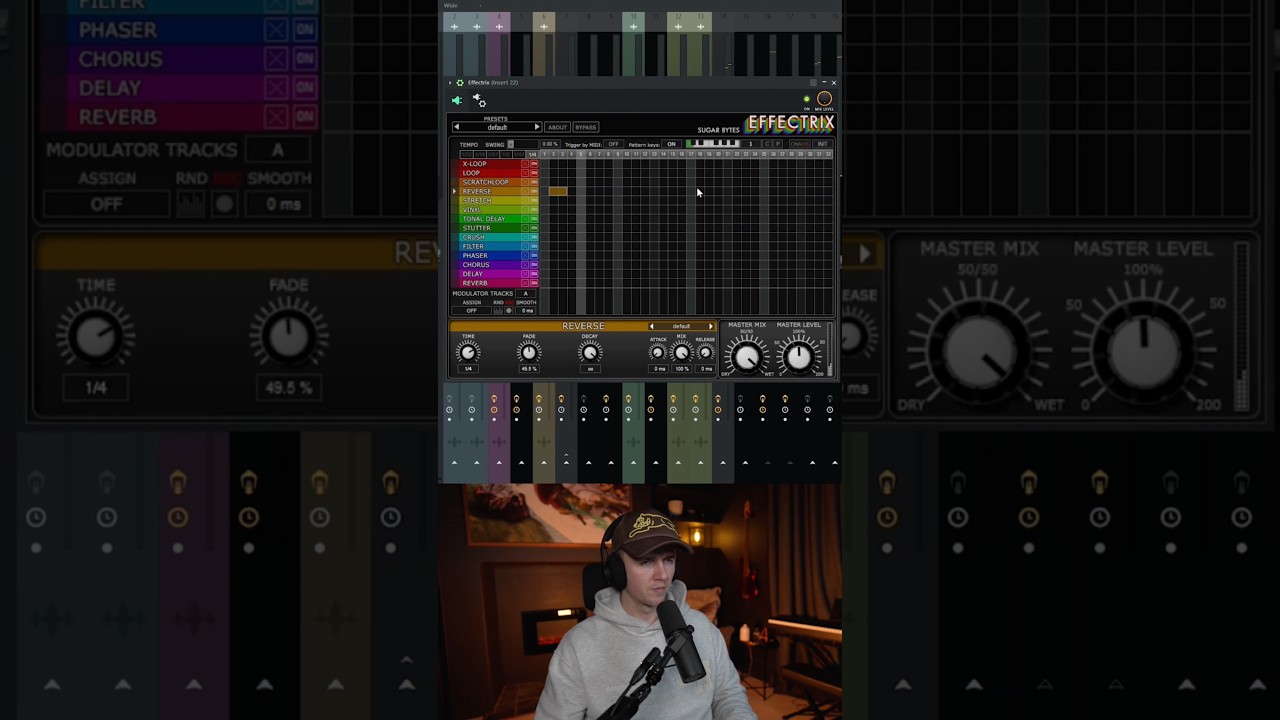Click the CHAOS button

[800, 144]
